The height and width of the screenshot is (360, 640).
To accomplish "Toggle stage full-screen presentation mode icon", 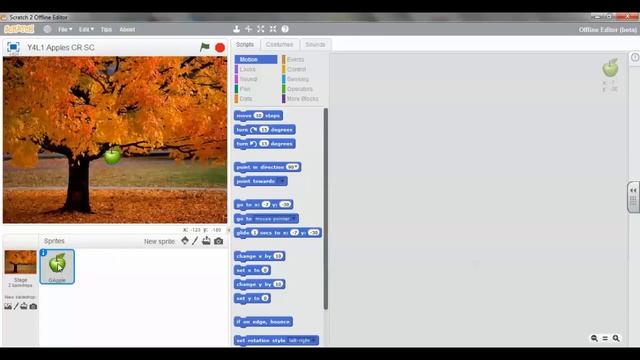I will point(13,47).
